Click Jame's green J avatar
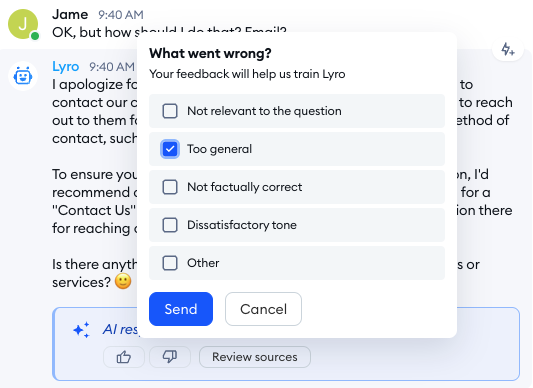Screen dimensions: 533x388 (x=23, y=24)
